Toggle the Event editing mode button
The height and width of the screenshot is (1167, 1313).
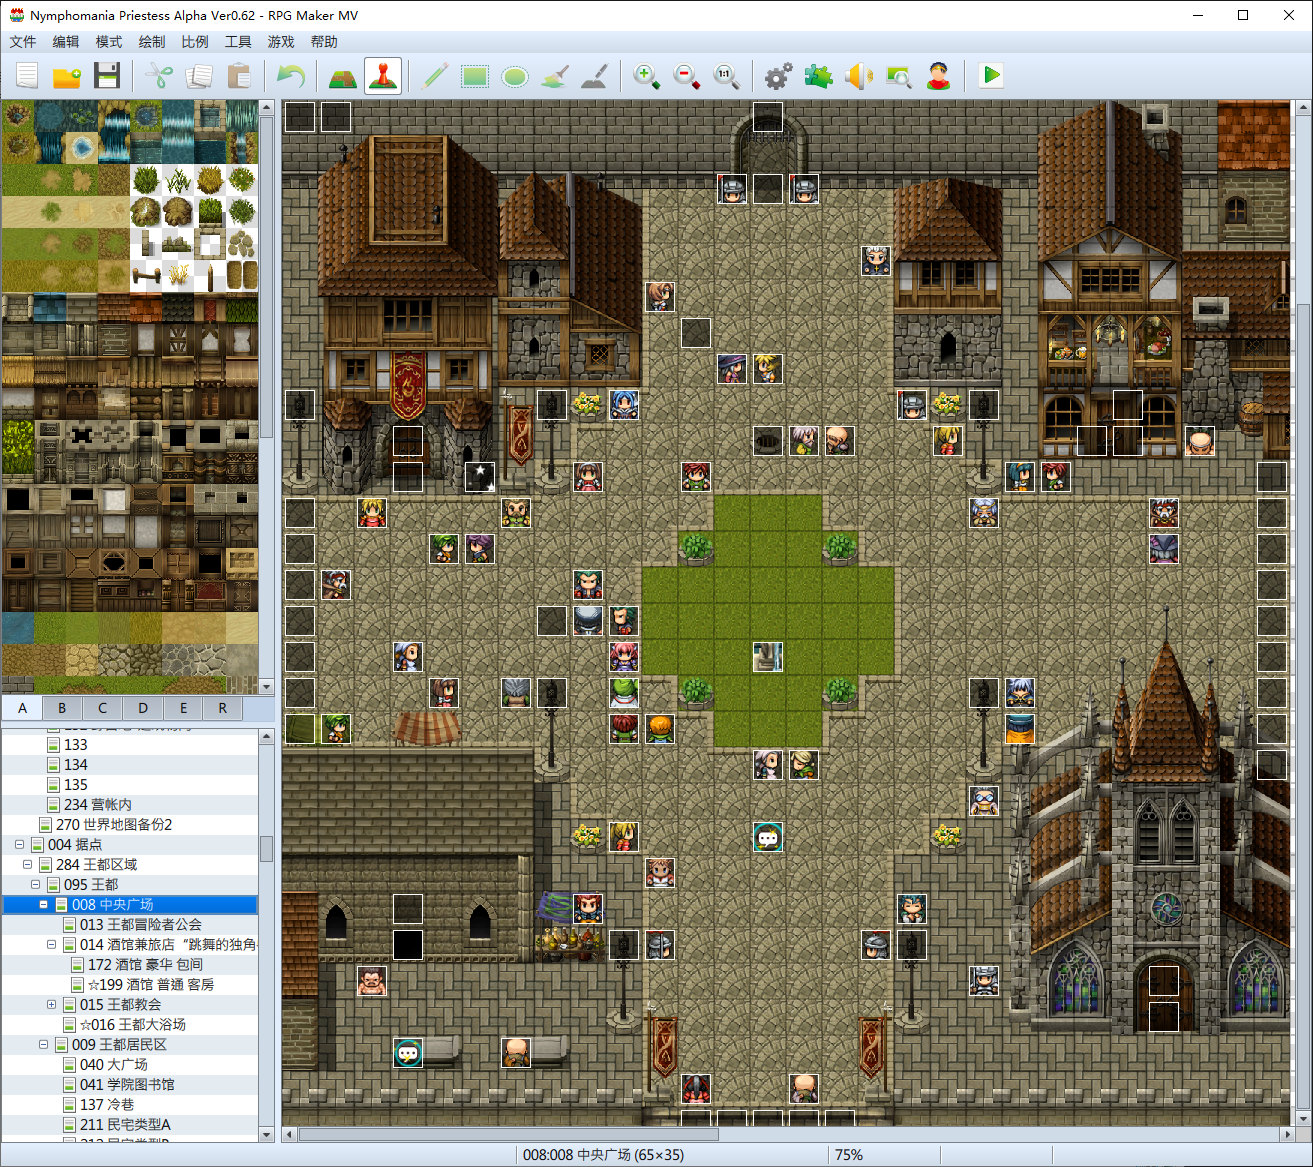pyautogui.click(x=383, y=76)
